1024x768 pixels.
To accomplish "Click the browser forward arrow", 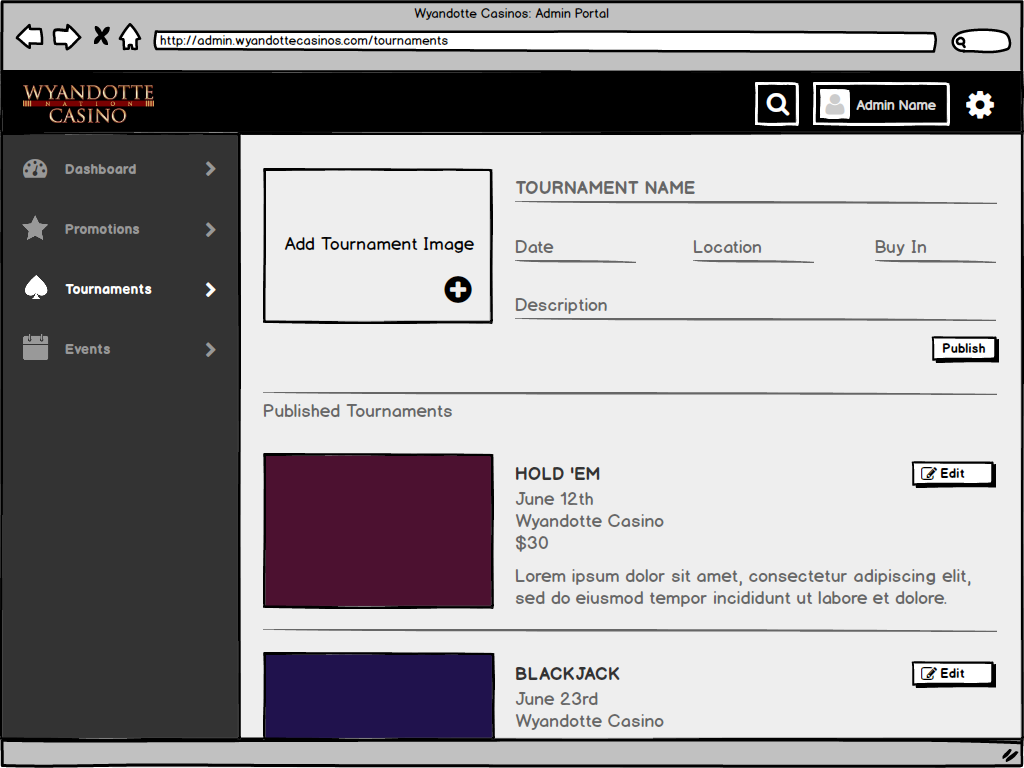I will (x=67, y=37).
